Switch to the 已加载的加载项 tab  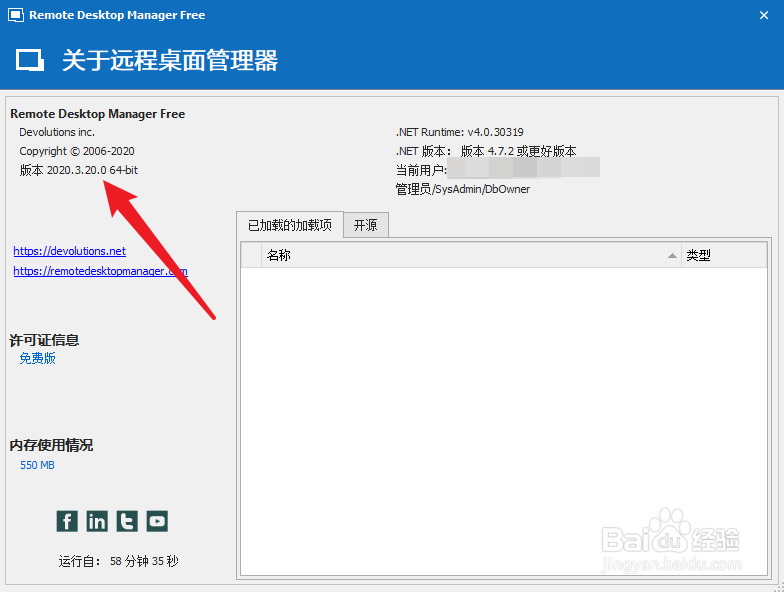[x=290, y=225]
